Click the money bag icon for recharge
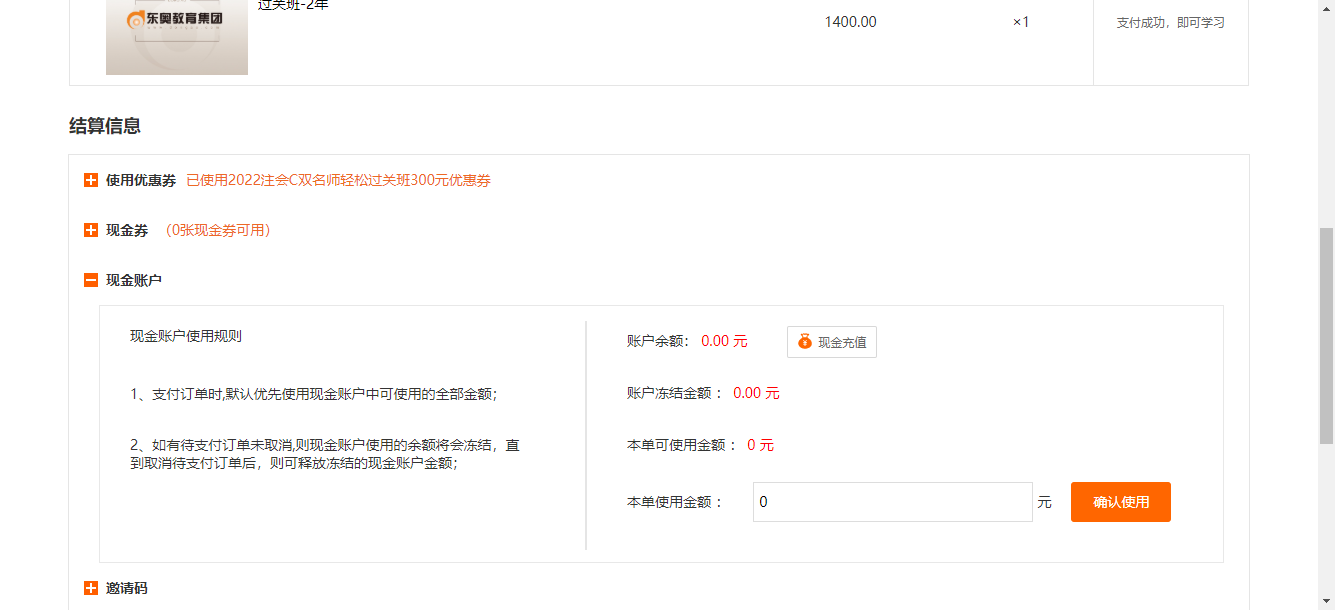This screenshot has height=610, width=1335. click(805, 342)
